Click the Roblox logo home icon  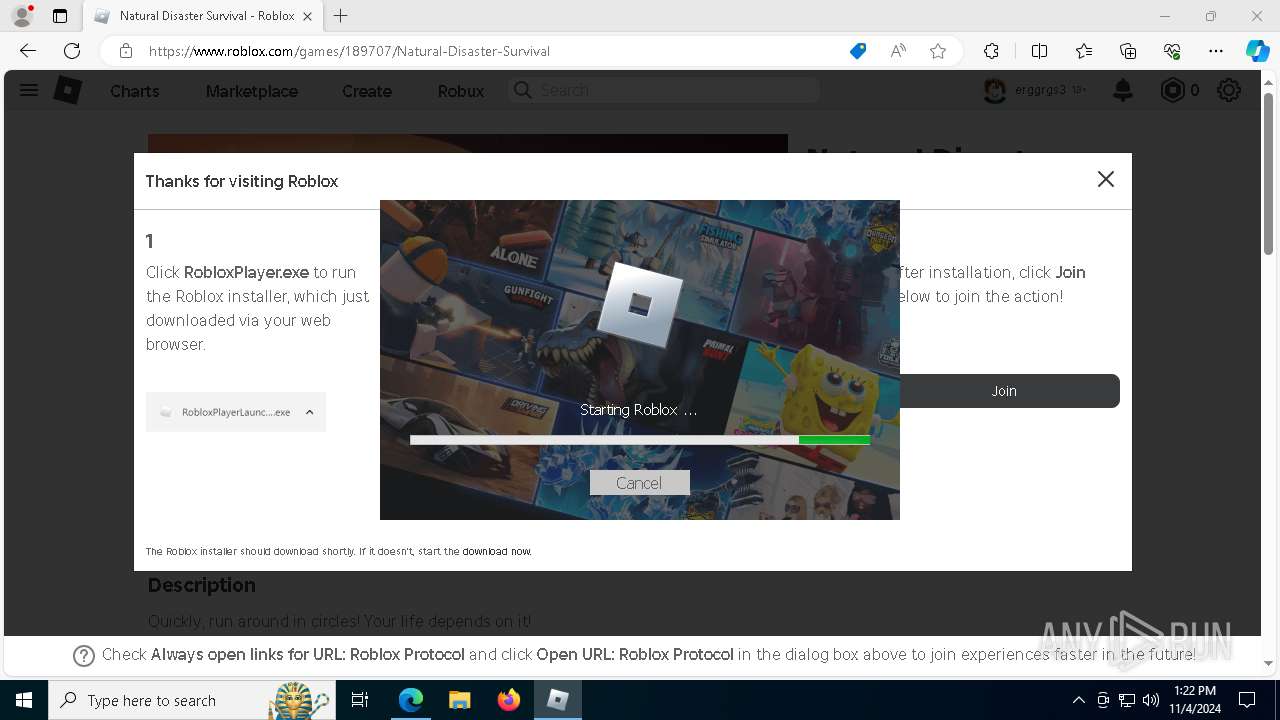click(x=67, y=91)
